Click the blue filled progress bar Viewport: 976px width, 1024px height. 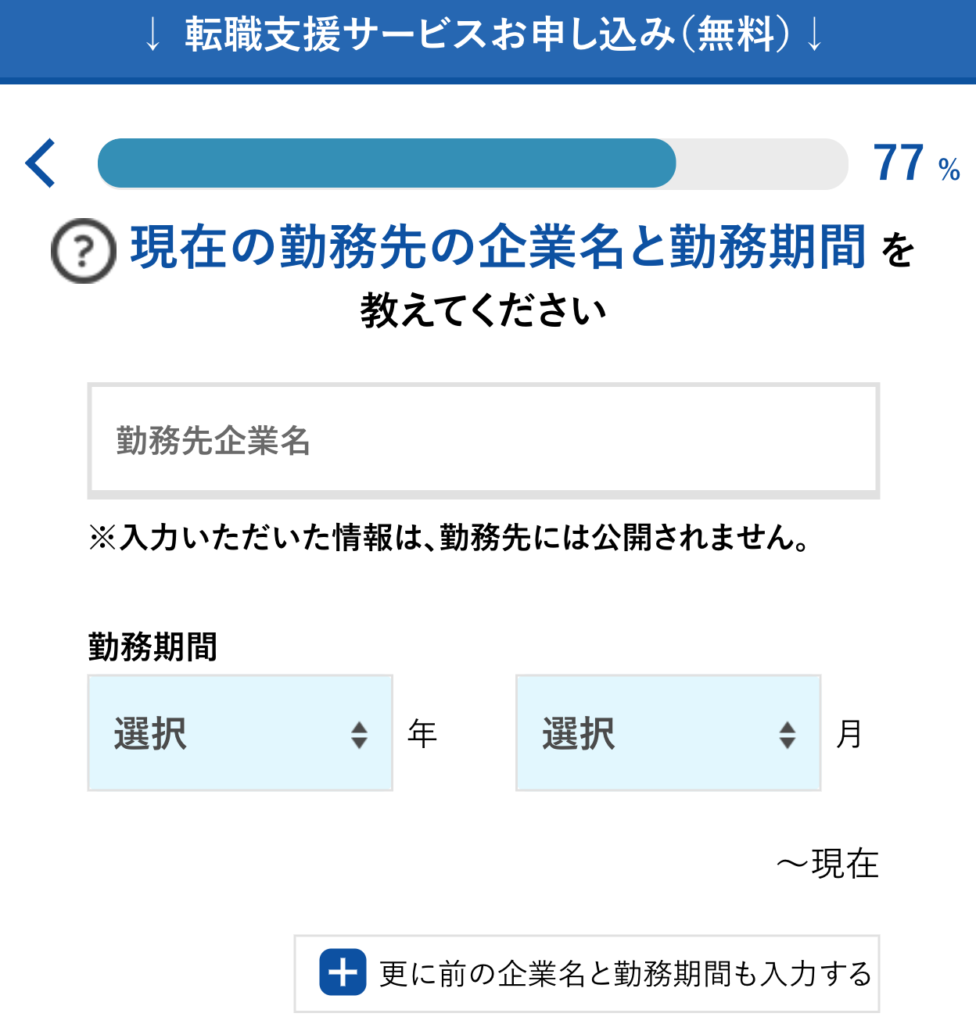click(386, 163)
